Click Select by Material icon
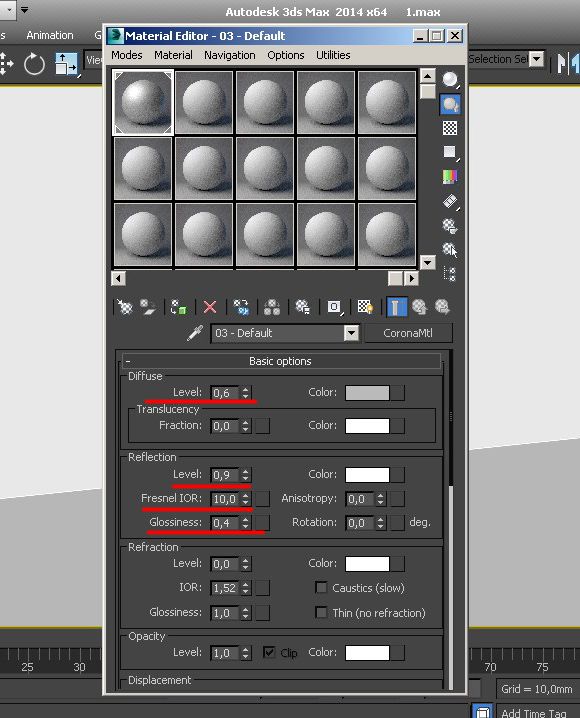Screen dimensions: 580x718 [x=450, y=250]
